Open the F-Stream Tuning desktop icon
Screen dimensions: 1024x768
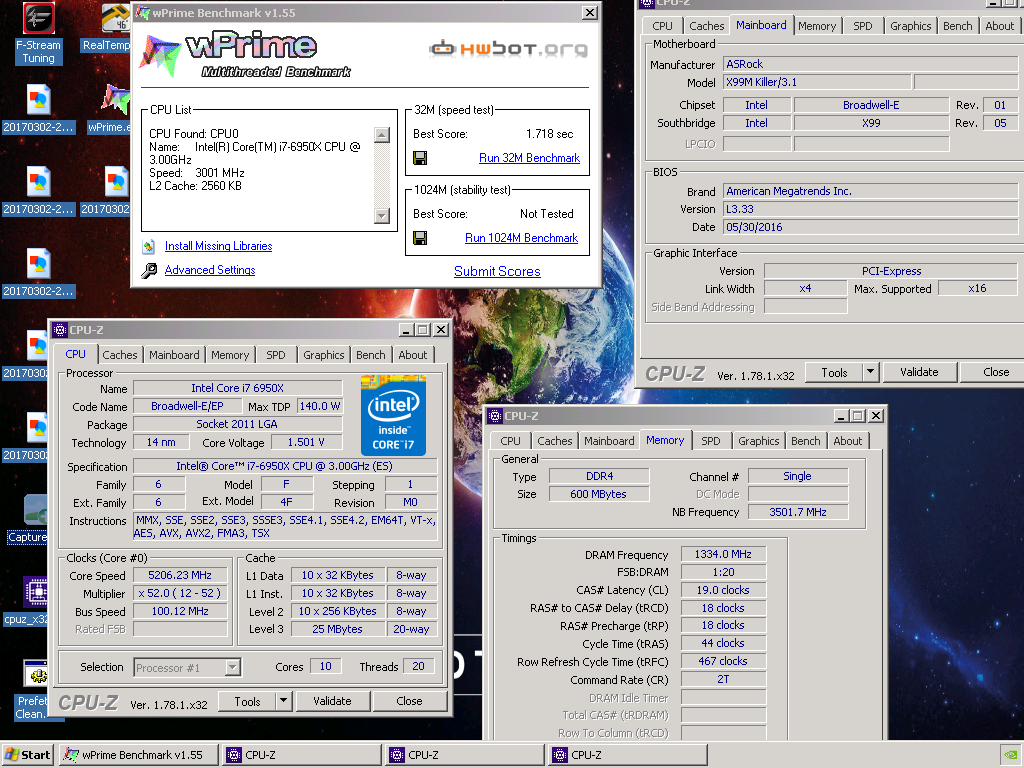(39, 33)
